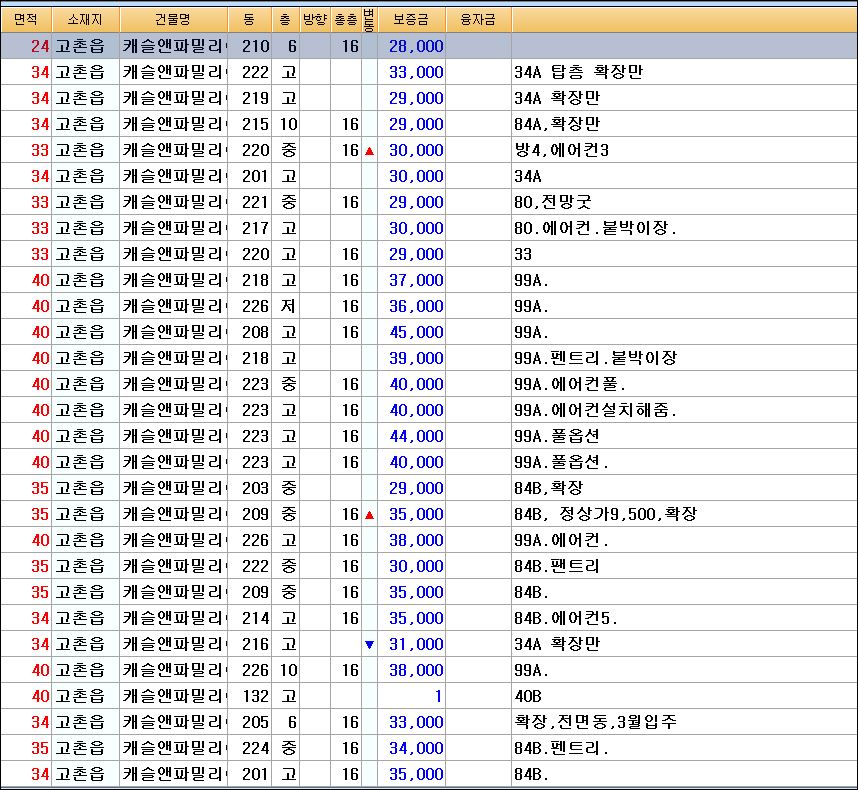Image resolution: width=858 pixels, height=790 pixels.
Task: Click the 층 column header
Action: [x=285, y=20]
